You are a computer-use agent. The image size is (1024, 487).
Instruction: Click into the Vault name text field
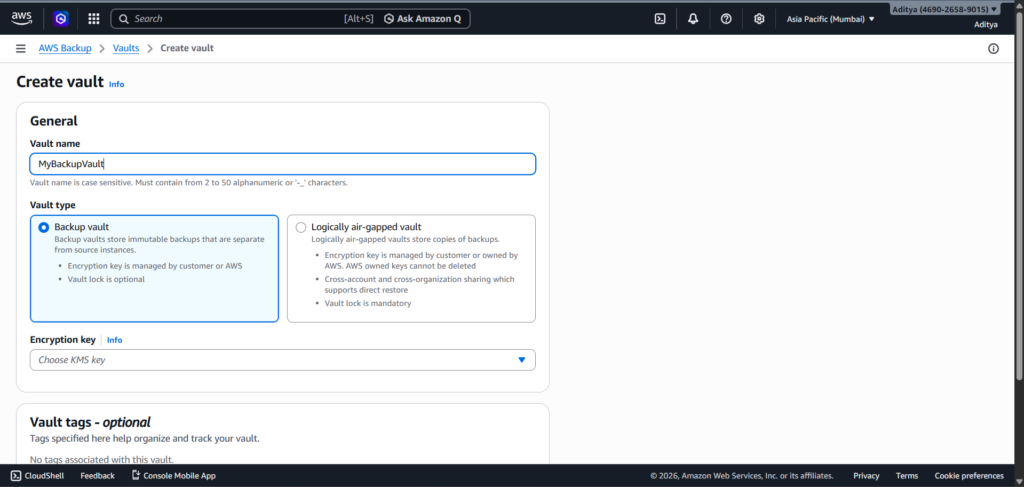[282, 164]
